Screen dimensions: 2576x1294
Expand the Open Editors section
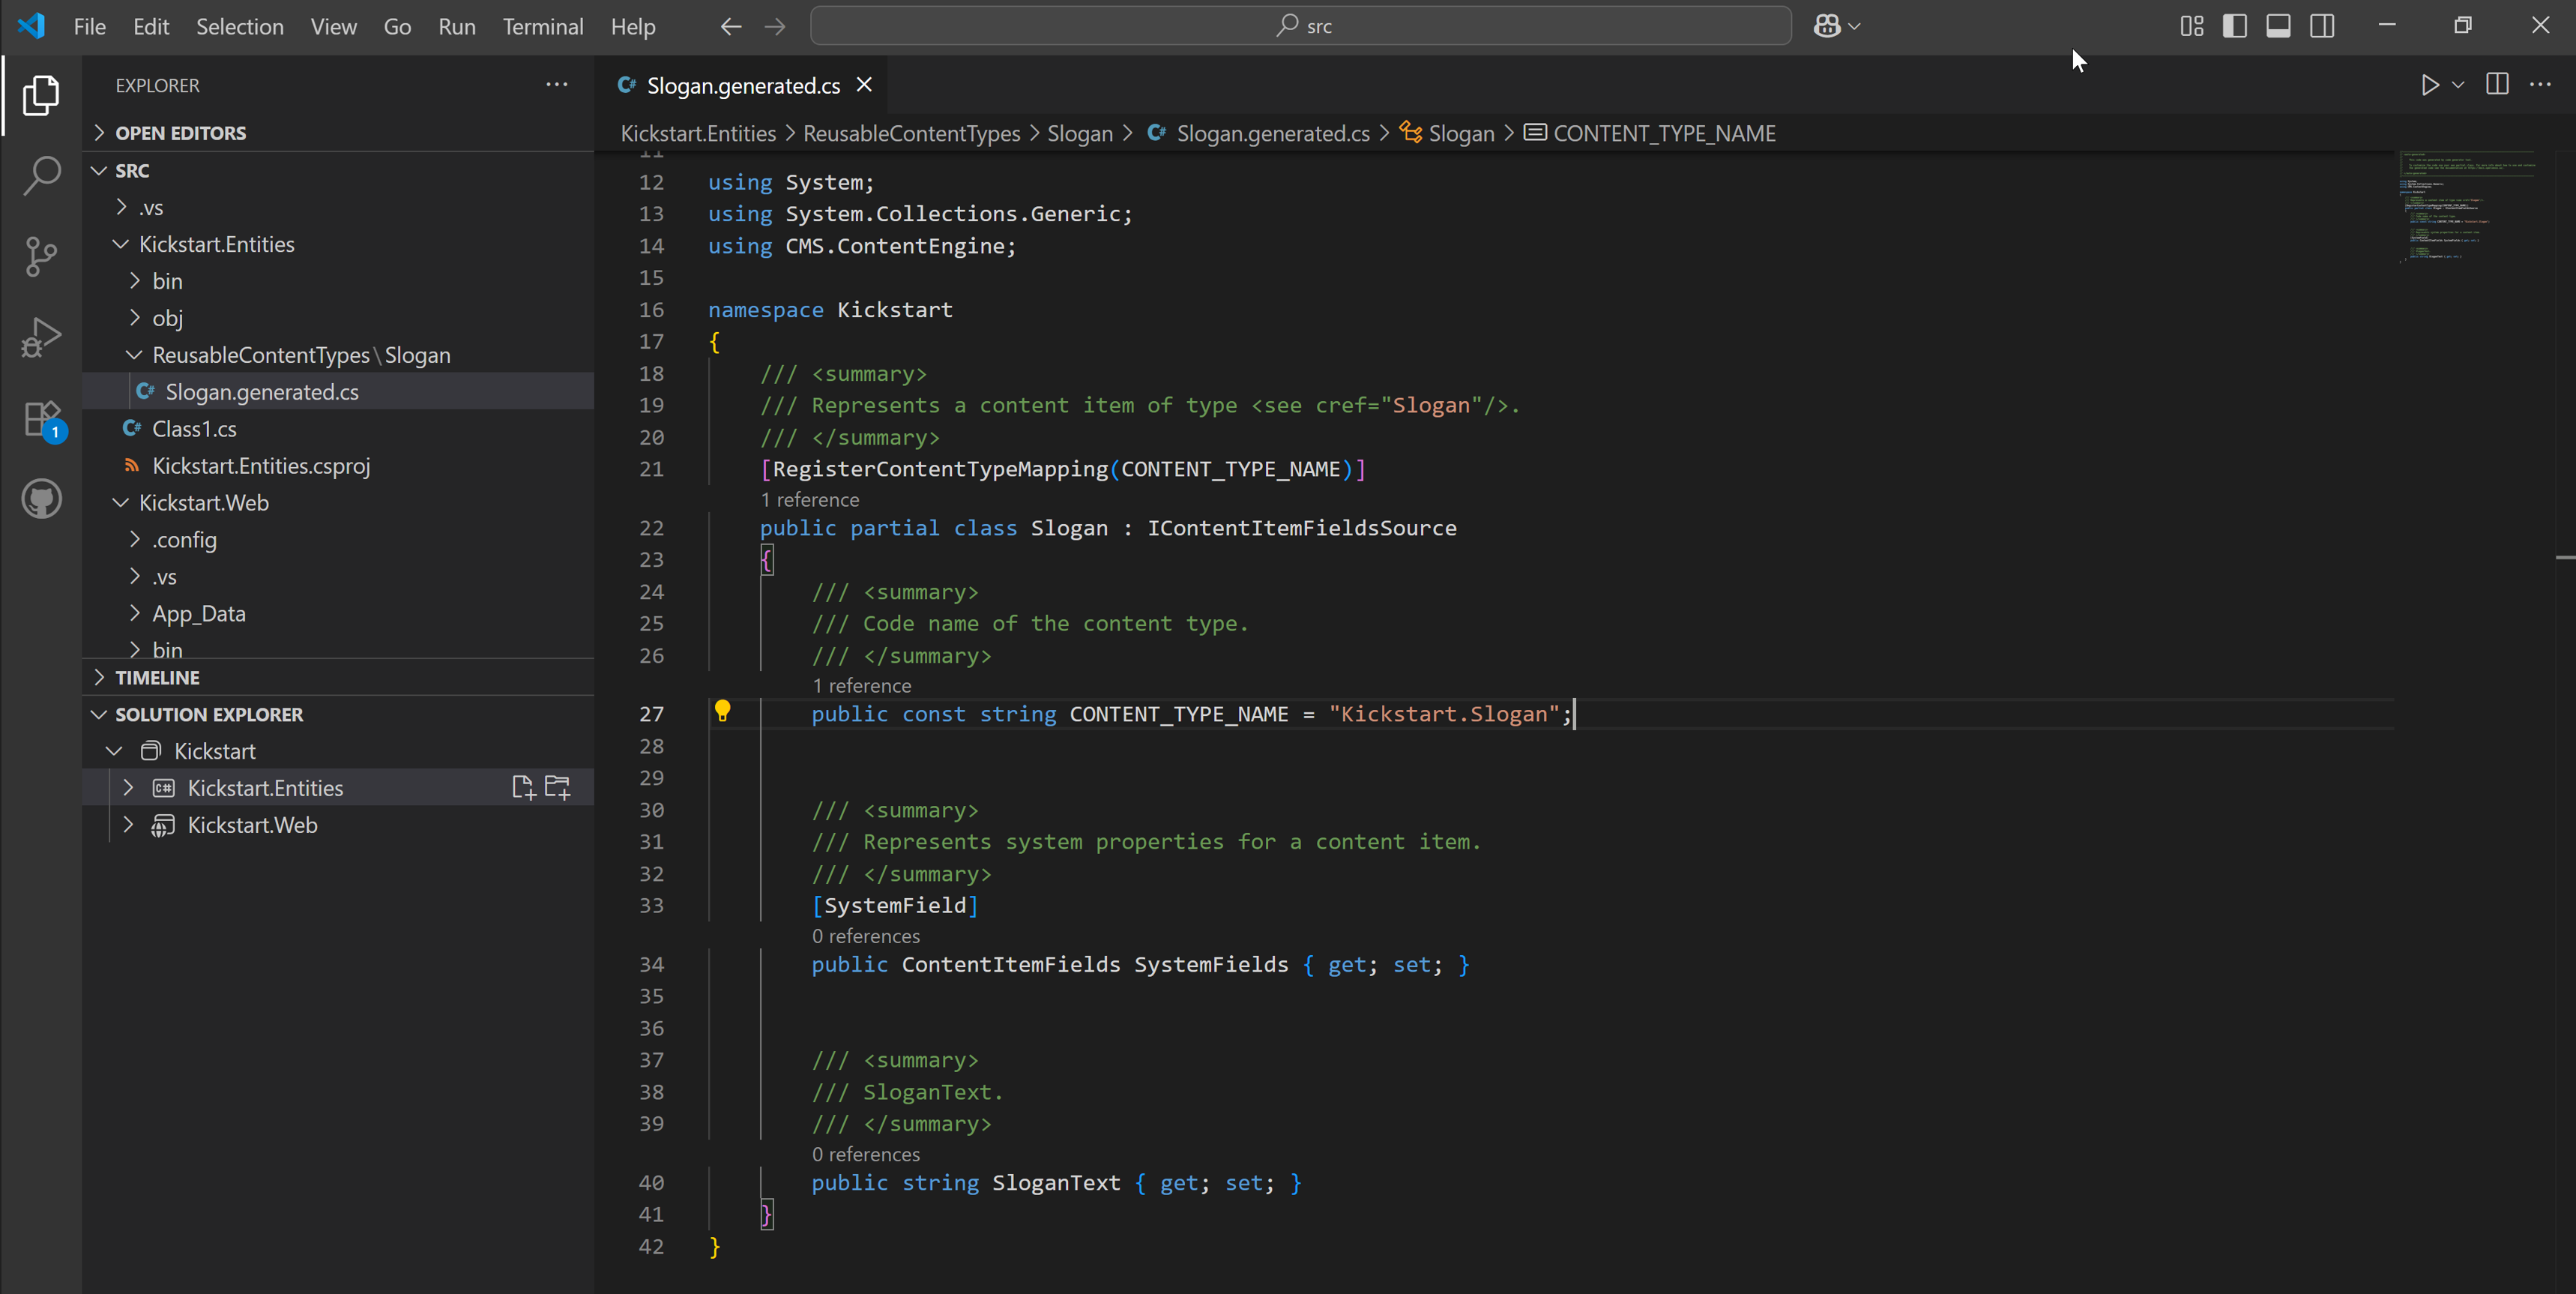(338, 133)
